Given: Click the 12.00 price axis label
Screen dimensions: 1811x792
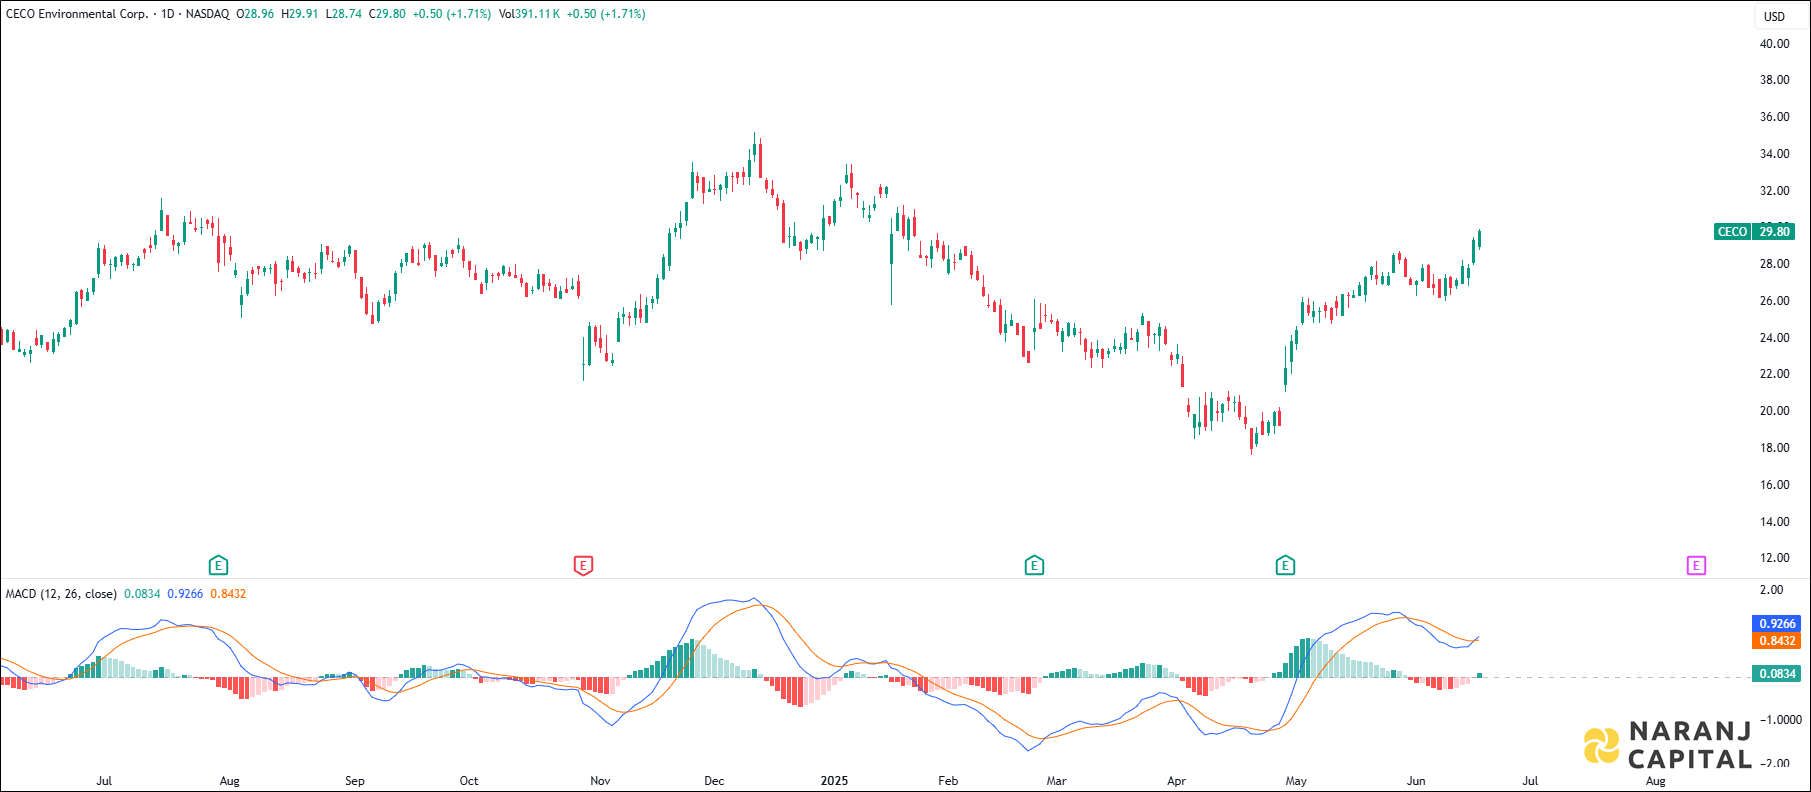Looking at the screenshot, I should (1775, 558).
